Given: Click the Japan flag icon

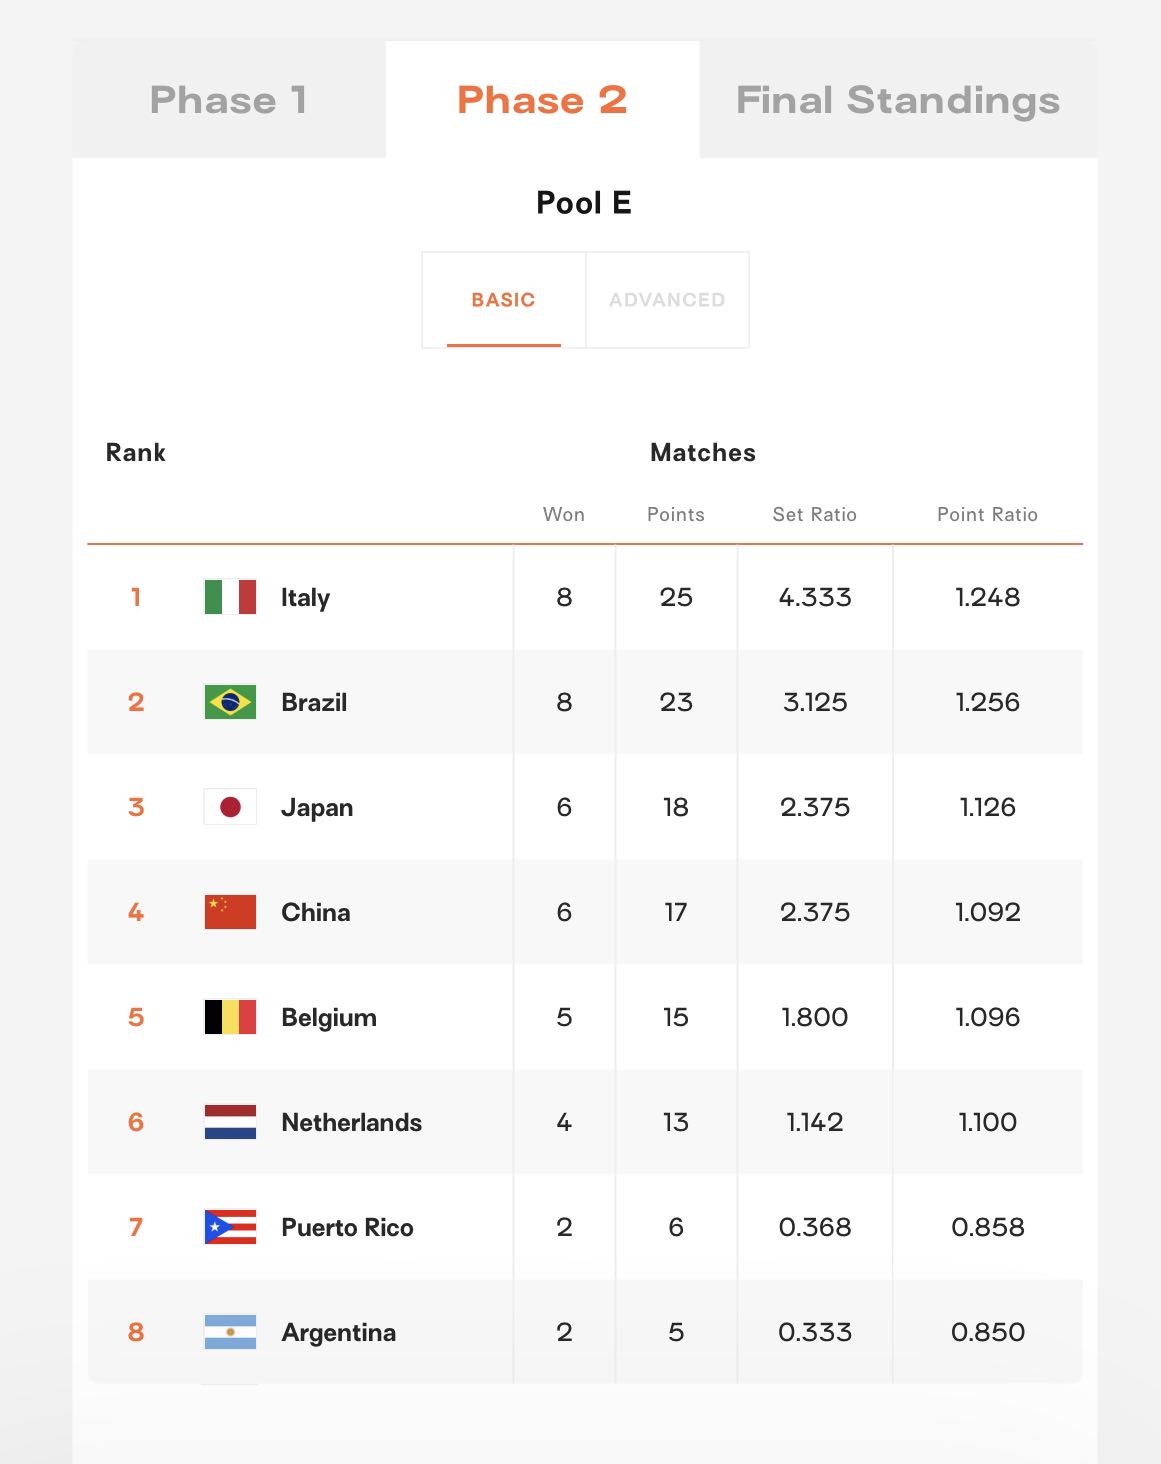Looking at the screenshot, I should [x=230, y=807].
